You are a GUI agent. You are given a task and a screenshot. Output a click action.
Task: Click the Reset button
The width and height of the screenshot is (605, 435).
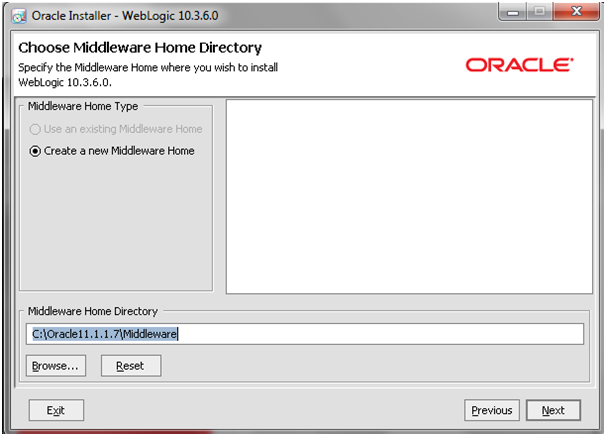tap(131, 366)
